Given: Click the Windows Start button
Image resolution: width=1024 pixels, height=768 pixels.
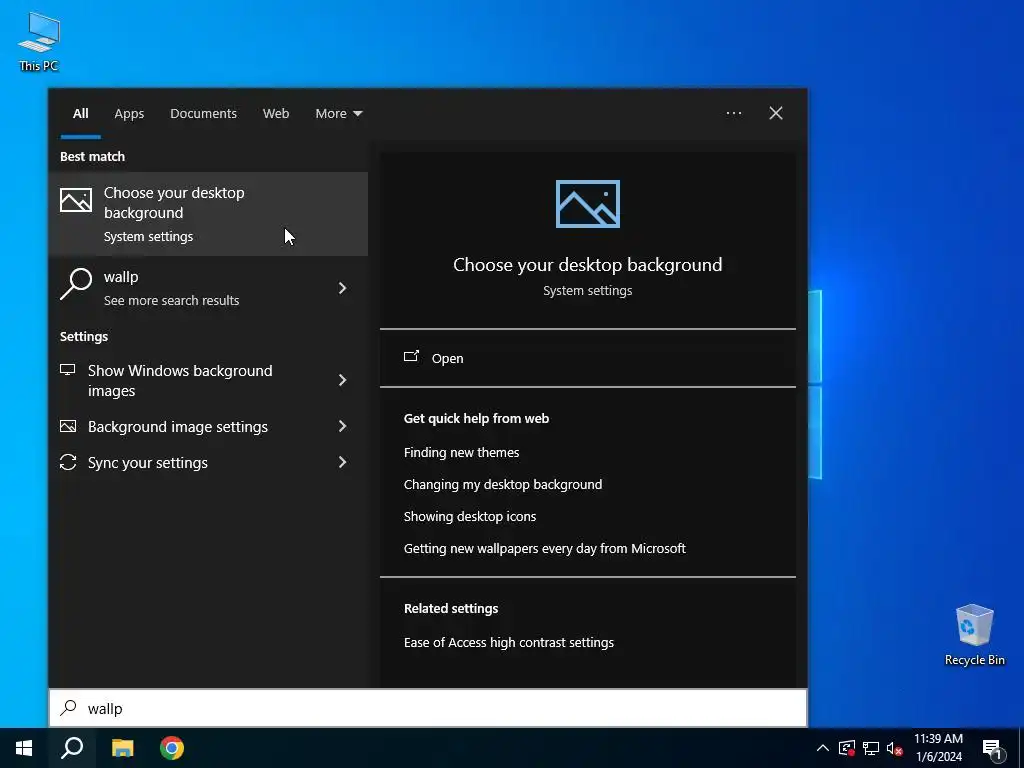Looking at the screenshot, I should pyautogui.click(x=24, y=748).
